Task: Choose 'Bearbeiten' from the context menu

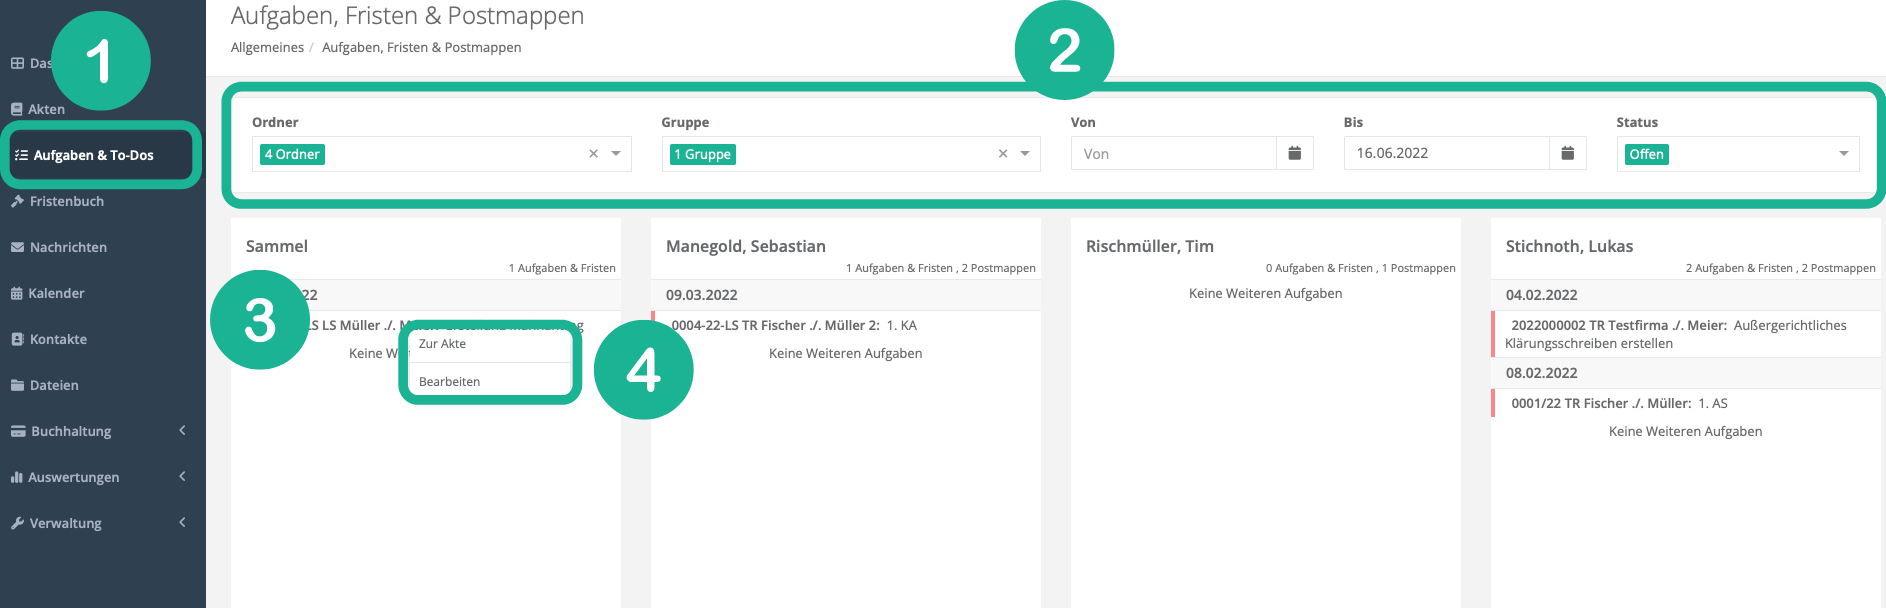Action: [450, 382]
